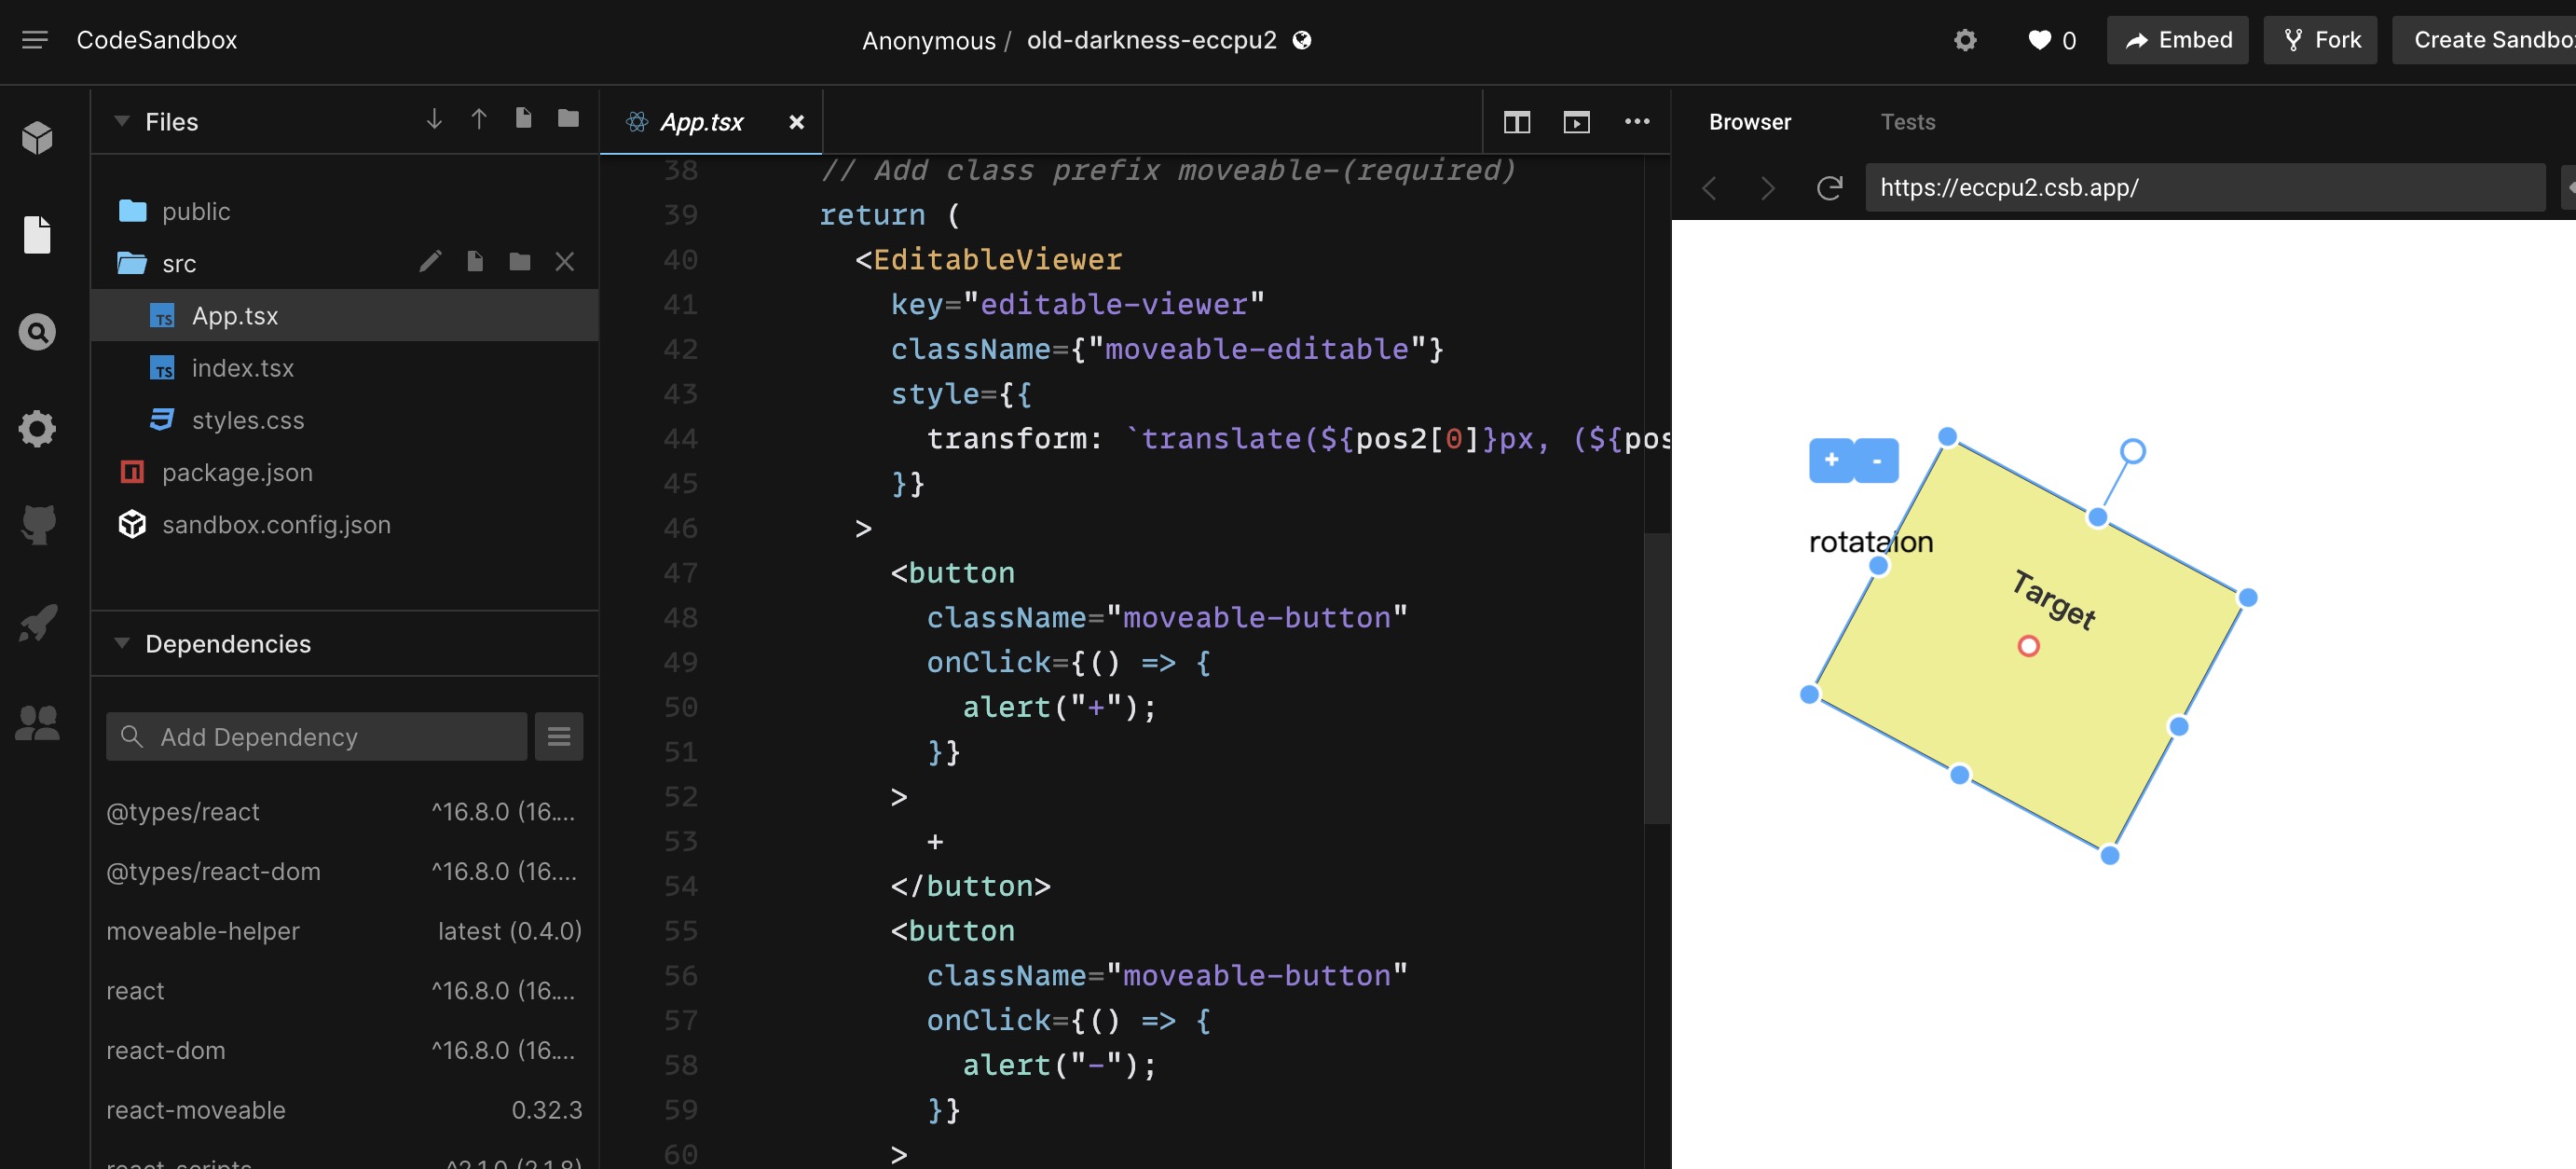Open the Configuration panel gear in sidebar

click(x=37, y=428)
